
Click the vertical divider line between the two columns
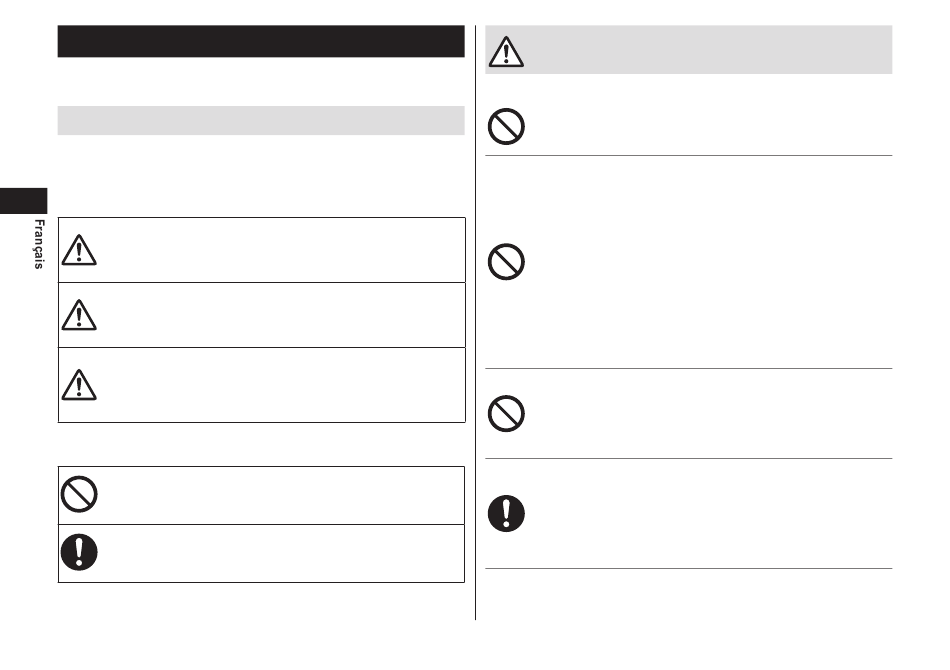476,322
